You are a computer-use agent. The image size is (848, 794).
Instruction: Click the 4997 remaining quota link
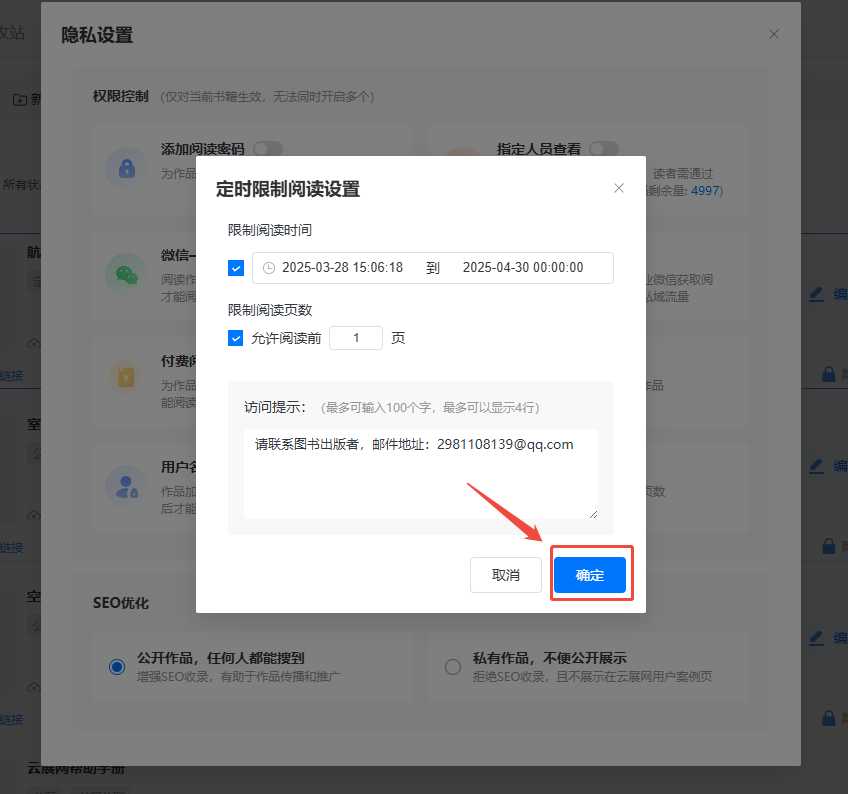tap(705, 190)
